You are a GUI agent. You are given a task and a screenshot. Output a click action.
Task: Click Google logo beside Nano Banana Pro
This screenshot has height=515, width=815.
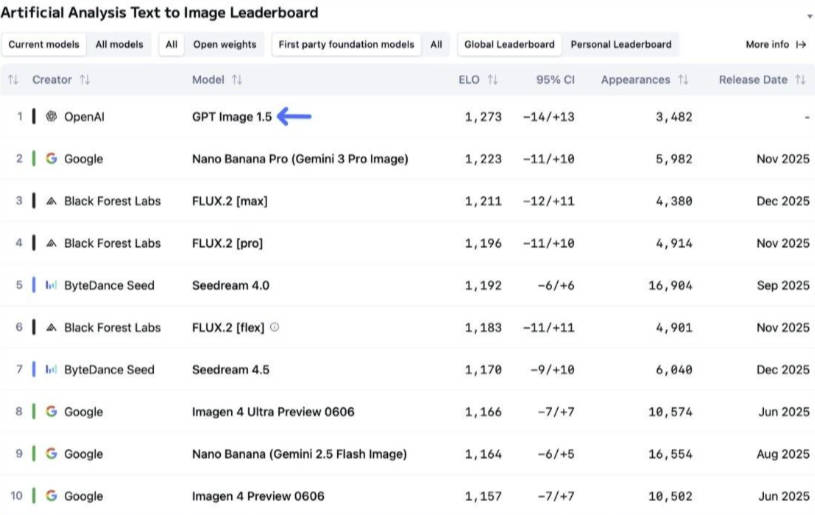click(x=51, y=159)
